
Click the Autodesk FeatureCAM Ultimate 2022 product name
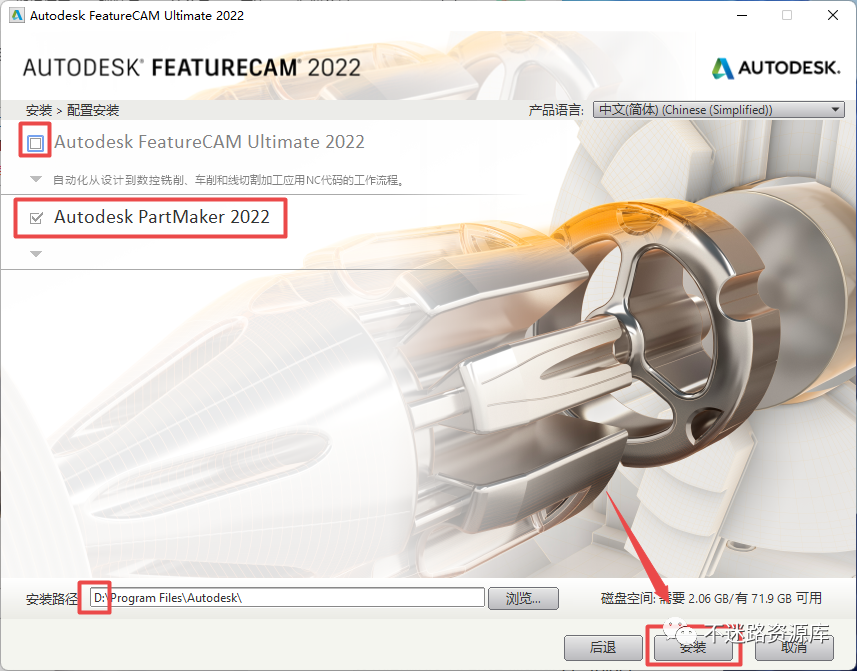(209, 142)
